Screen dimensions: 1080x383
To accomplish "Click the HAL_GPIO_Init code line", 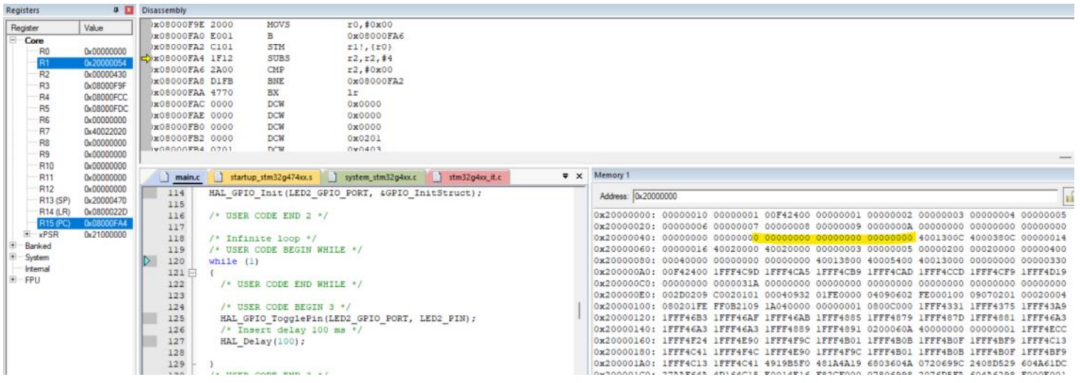I will tap(345, 194).
